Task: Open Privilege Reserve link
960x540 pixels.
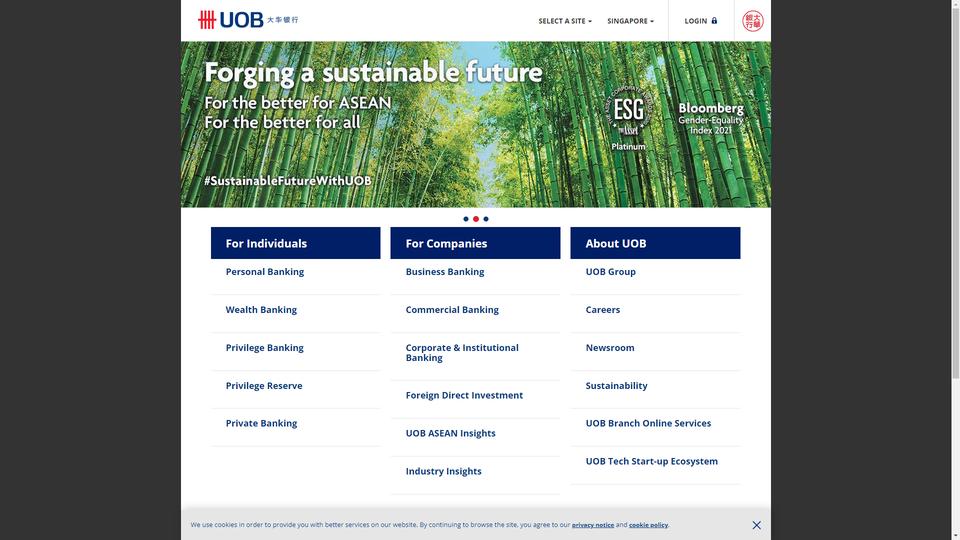Action: (x=264, y=386)
